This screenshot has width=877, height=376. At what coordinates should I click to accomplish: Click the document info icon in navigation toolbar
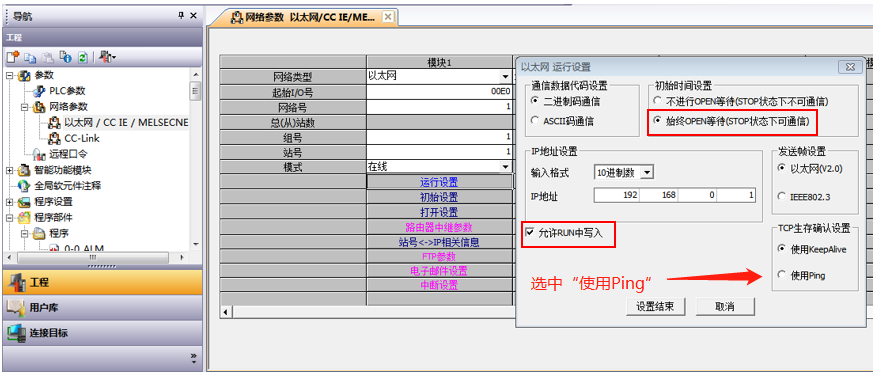65,57
